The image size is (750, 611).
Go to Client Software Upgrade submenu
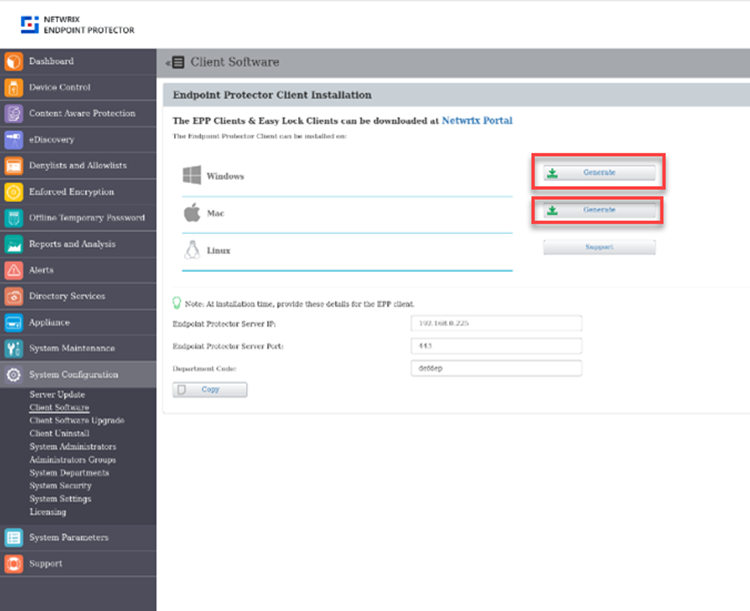click(76, 421)
